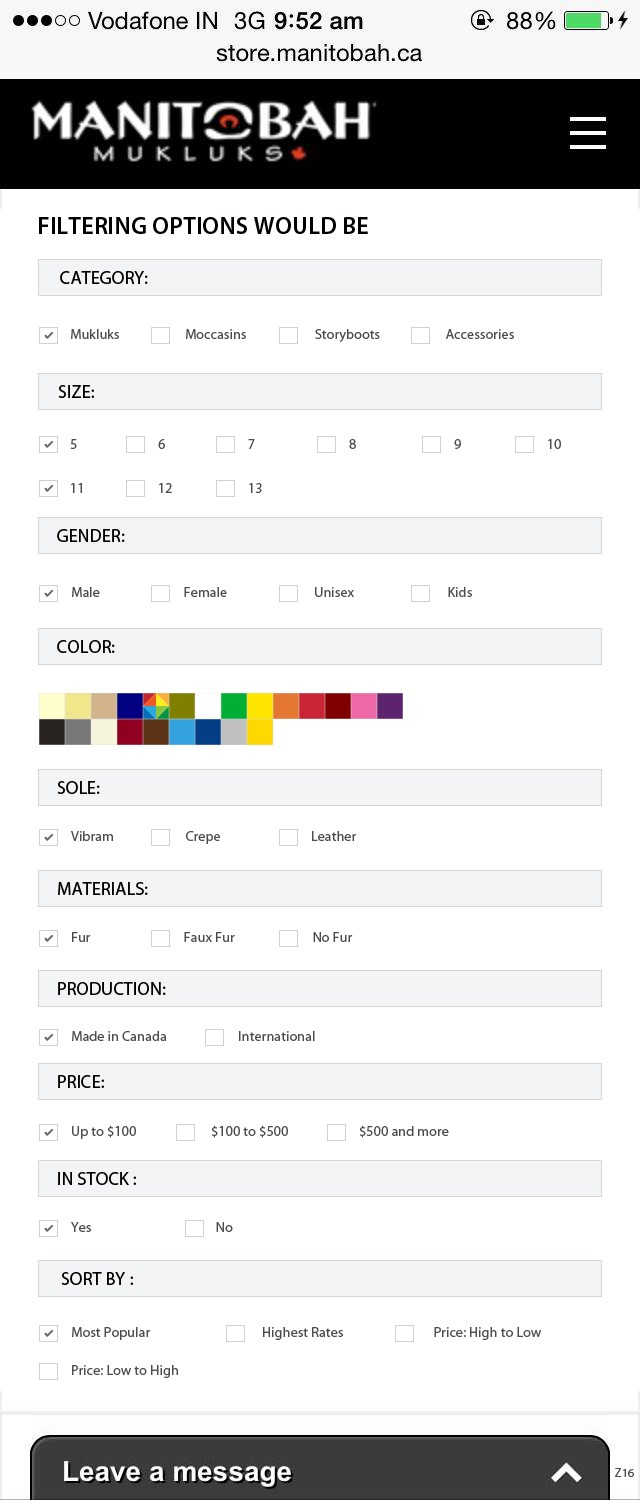Viewport: 640px width, 1500px height.
Task: Pick the green color swatch
Action: [234, 706]
